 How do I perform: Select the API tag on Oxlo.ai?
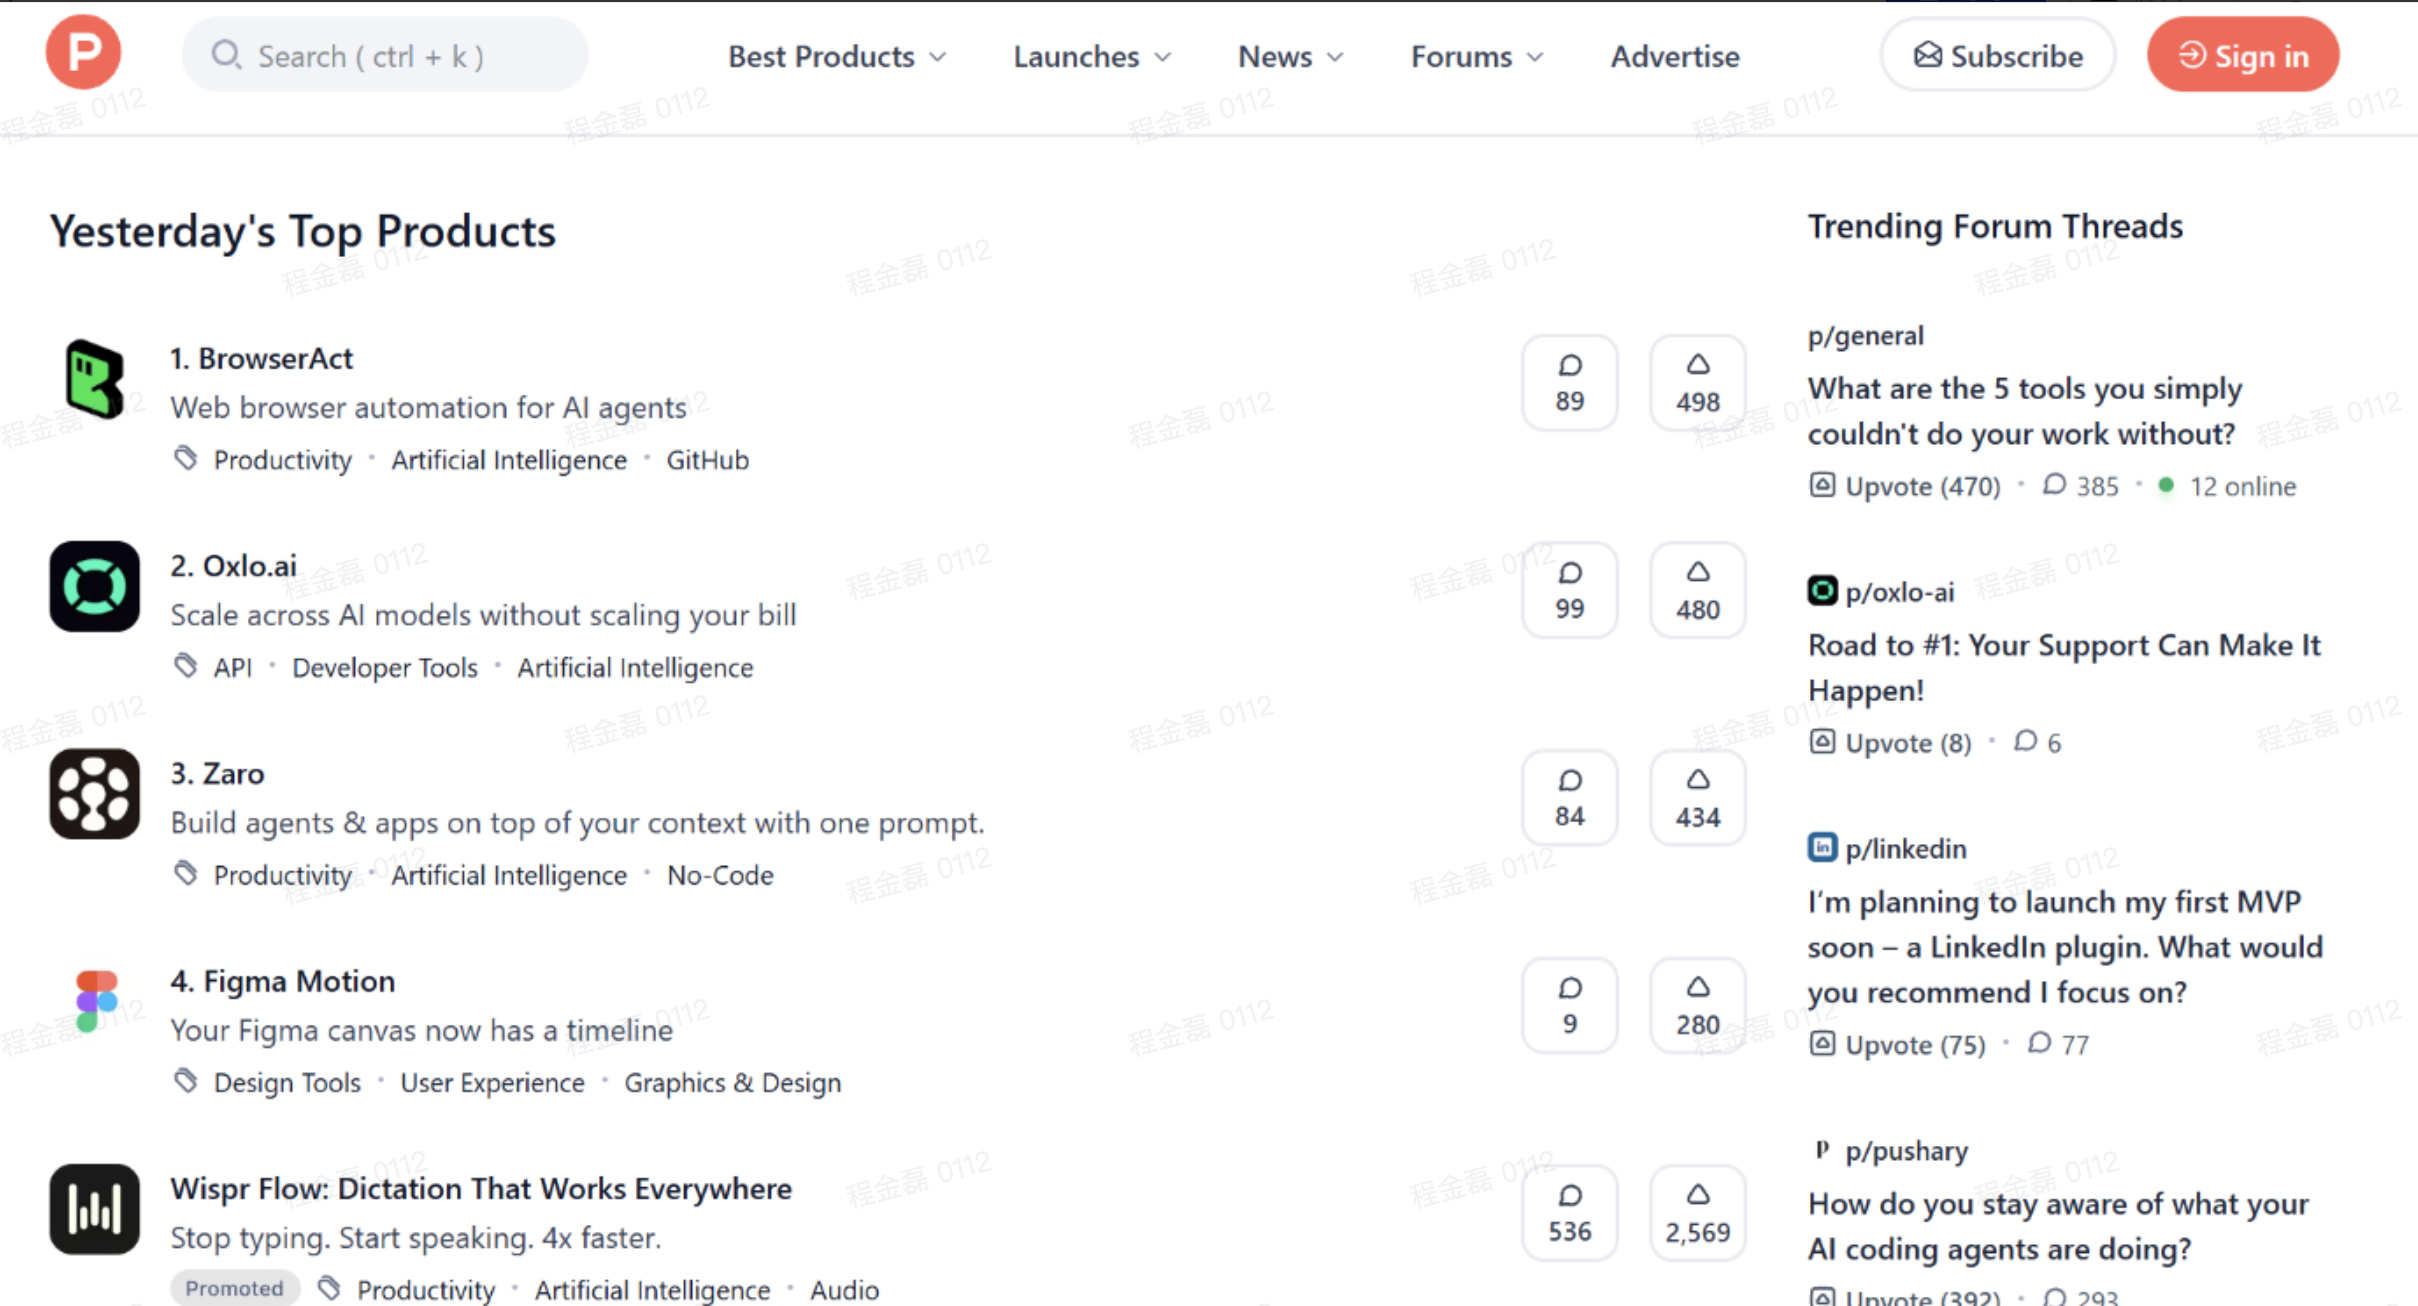tap(232, 667)
